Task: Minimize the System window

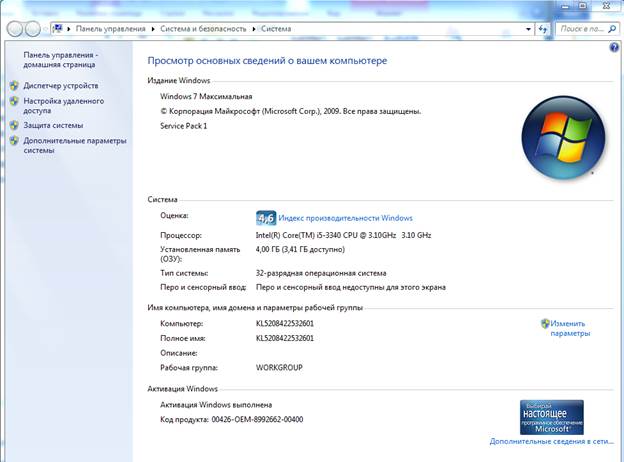Action: 565,6
